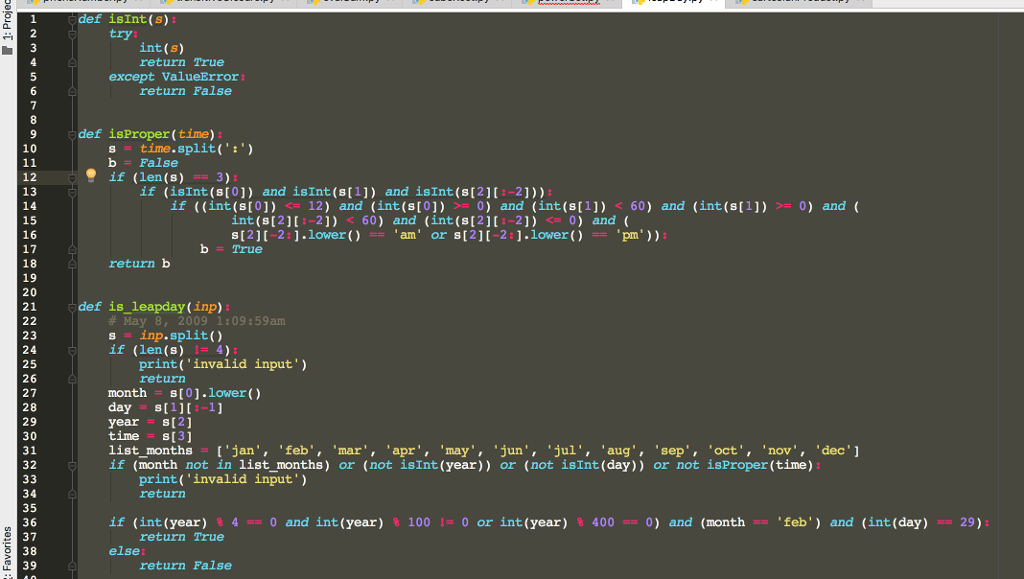
Task: Click the 'am' string on line 16
Action: 408,235
